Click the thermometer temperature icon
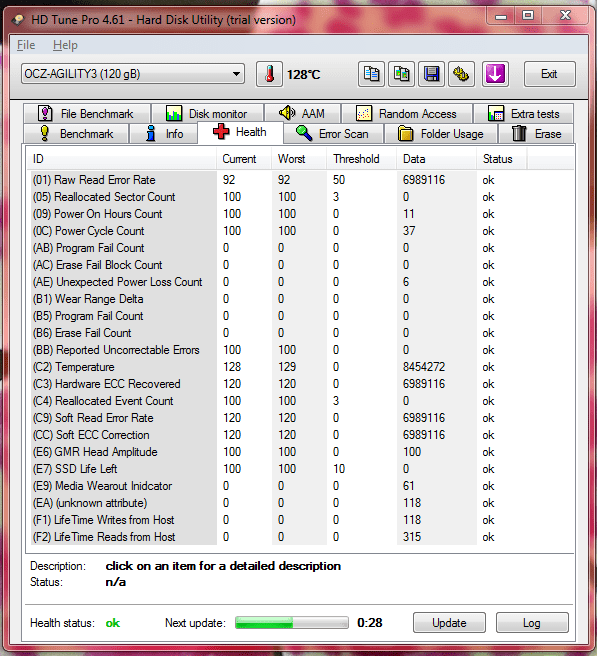The height and width of the screenshot is (656, 597). pyautogui.click(x=269, y=74)
